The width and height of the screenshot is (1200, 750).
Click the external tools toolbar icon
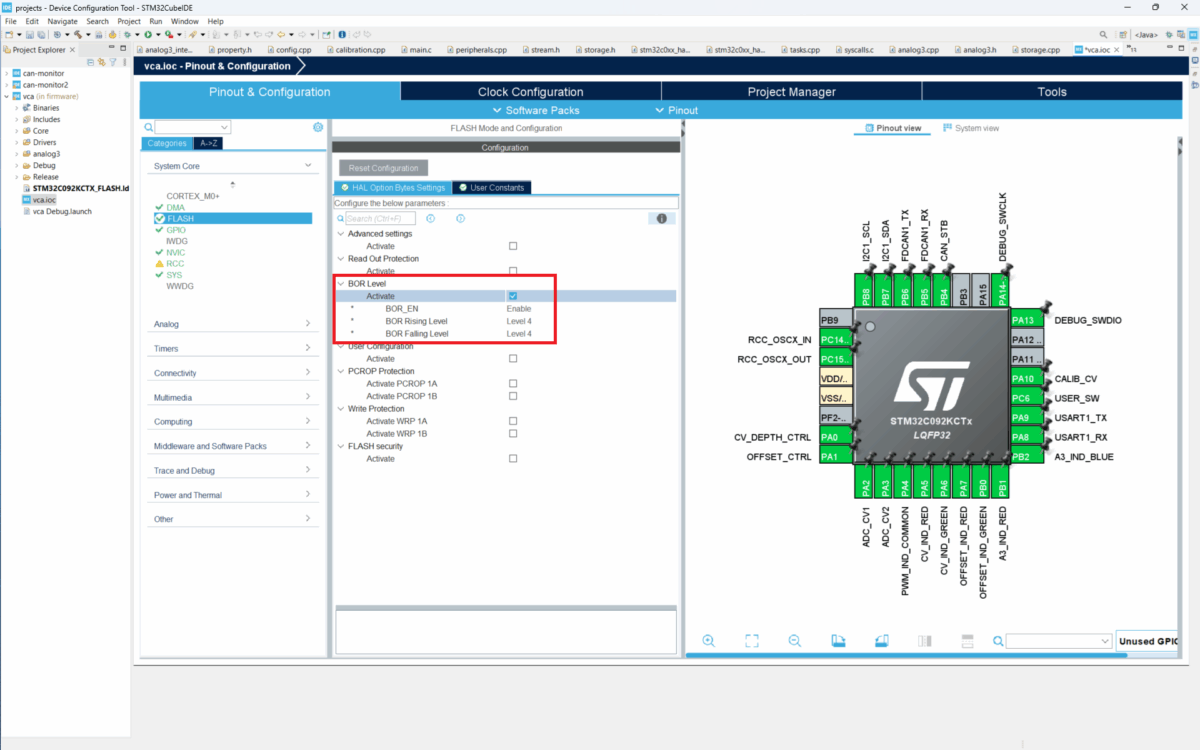coord(168,34)
